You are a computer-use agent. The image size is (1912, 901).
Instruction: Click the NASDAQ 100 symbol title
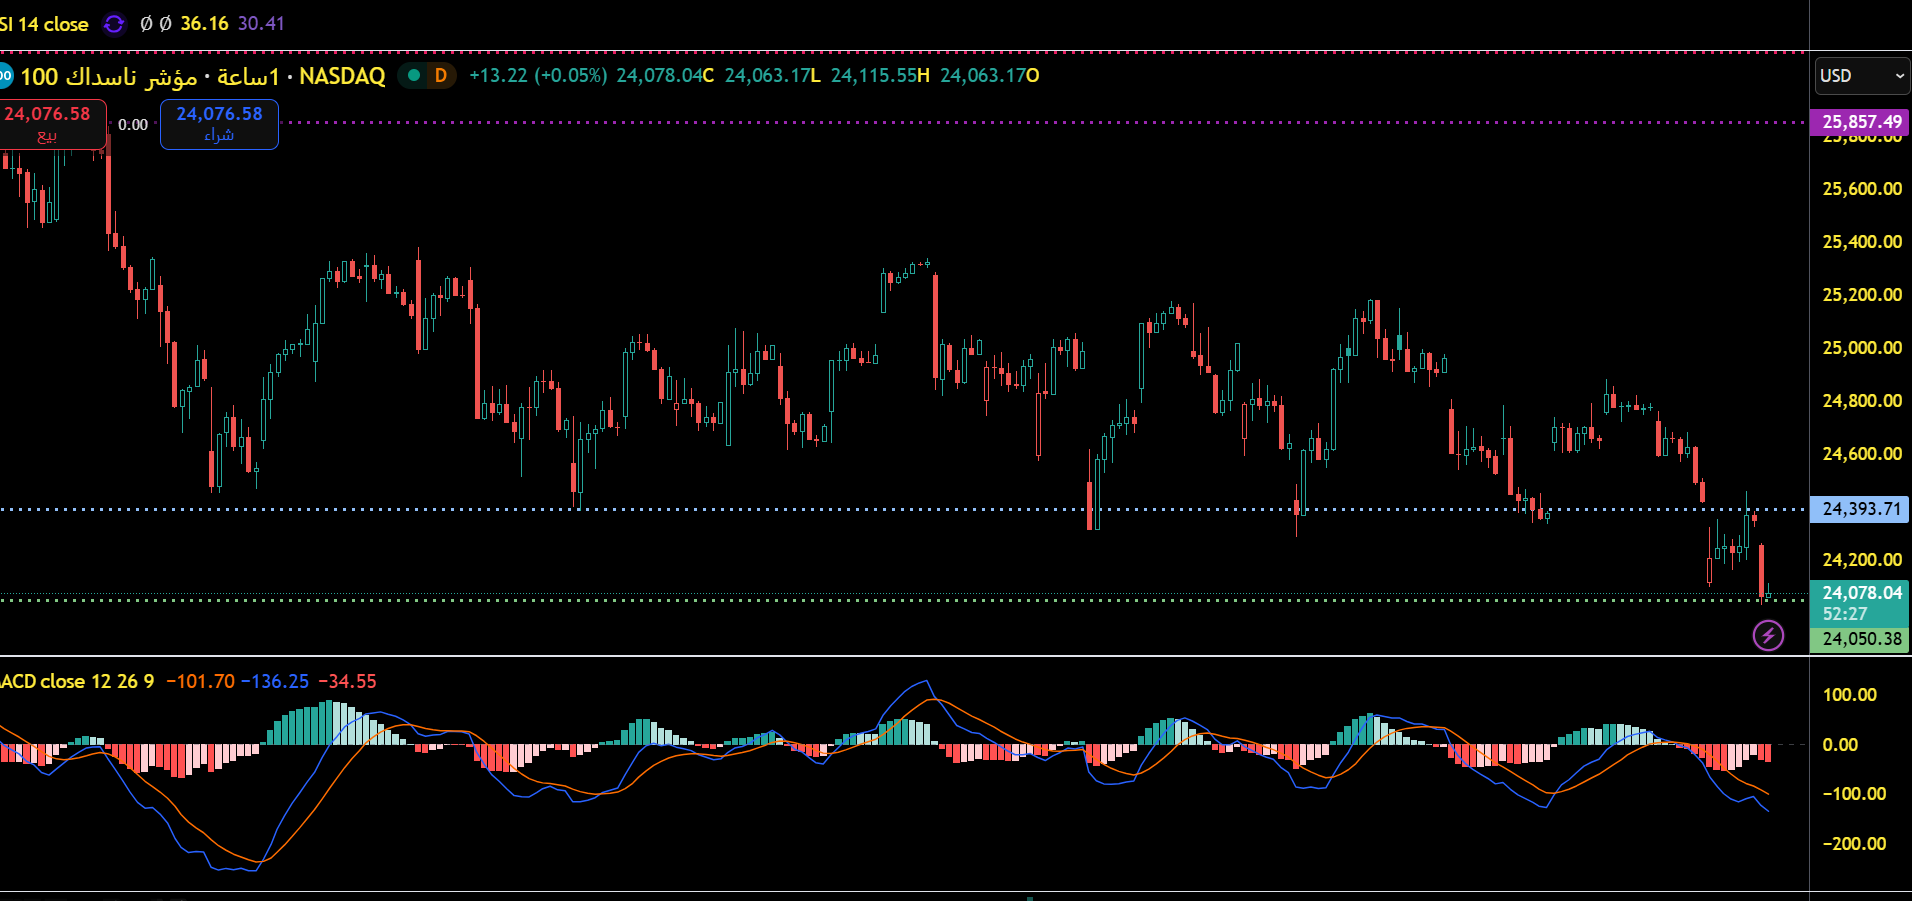point(203,76)
